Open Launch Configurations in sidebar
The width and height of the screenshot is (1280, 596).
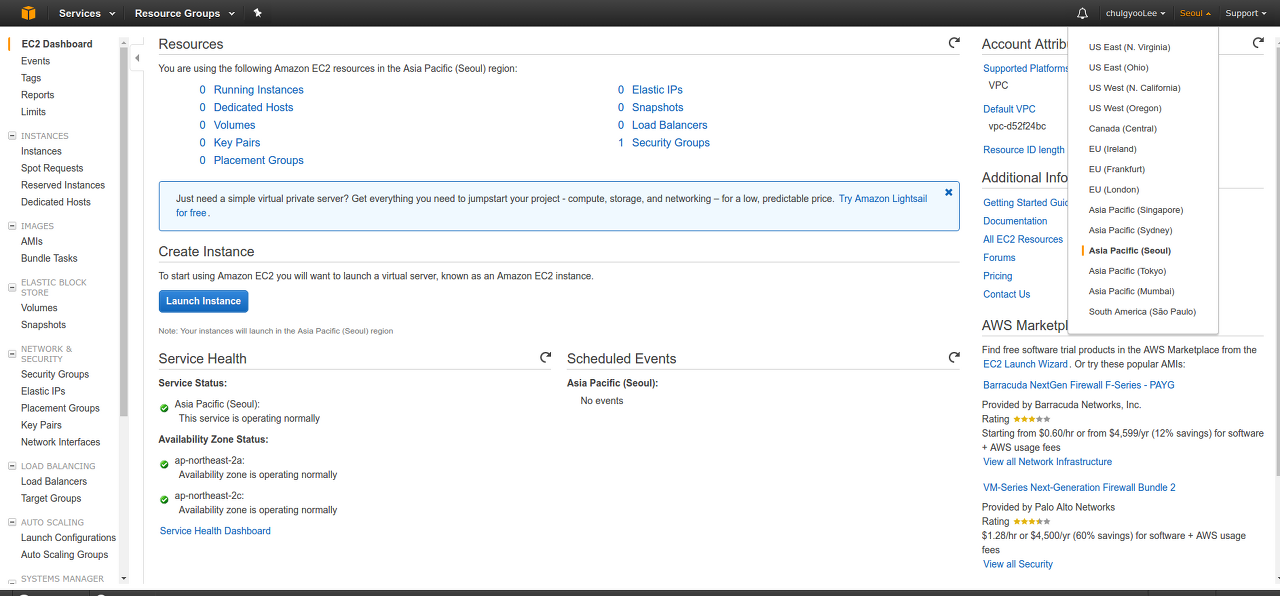pyautogui.click(x=68, y=538)
